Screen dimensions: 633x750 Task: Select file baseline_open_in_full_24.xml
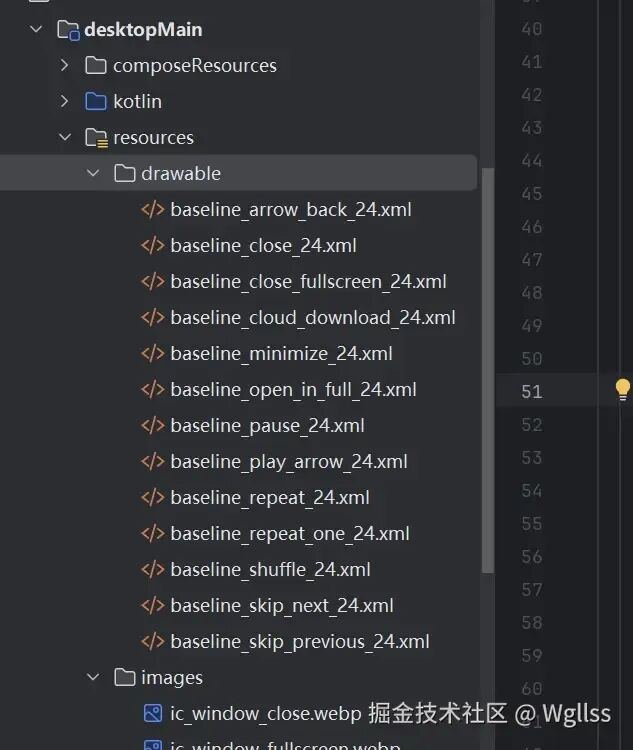[x=293, y=390]
